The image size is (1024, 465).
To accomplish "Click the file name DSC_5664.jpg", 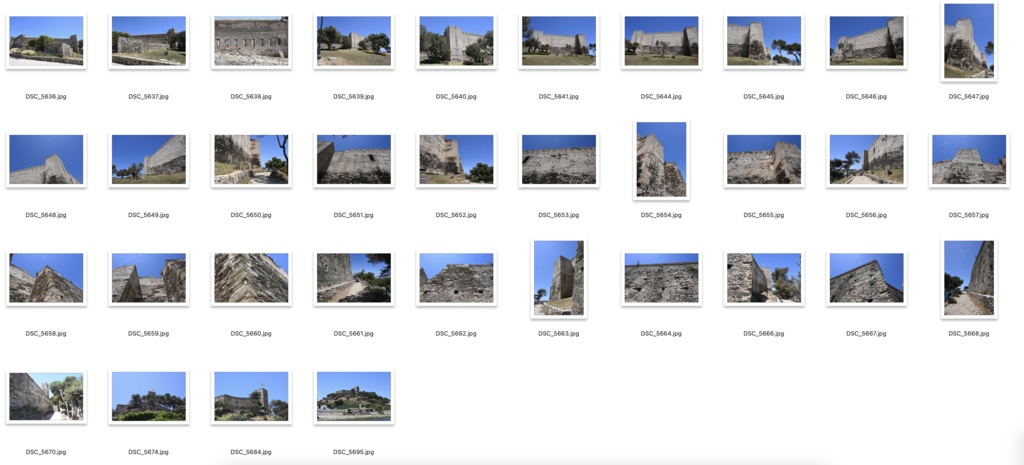I will coord(662,334).
